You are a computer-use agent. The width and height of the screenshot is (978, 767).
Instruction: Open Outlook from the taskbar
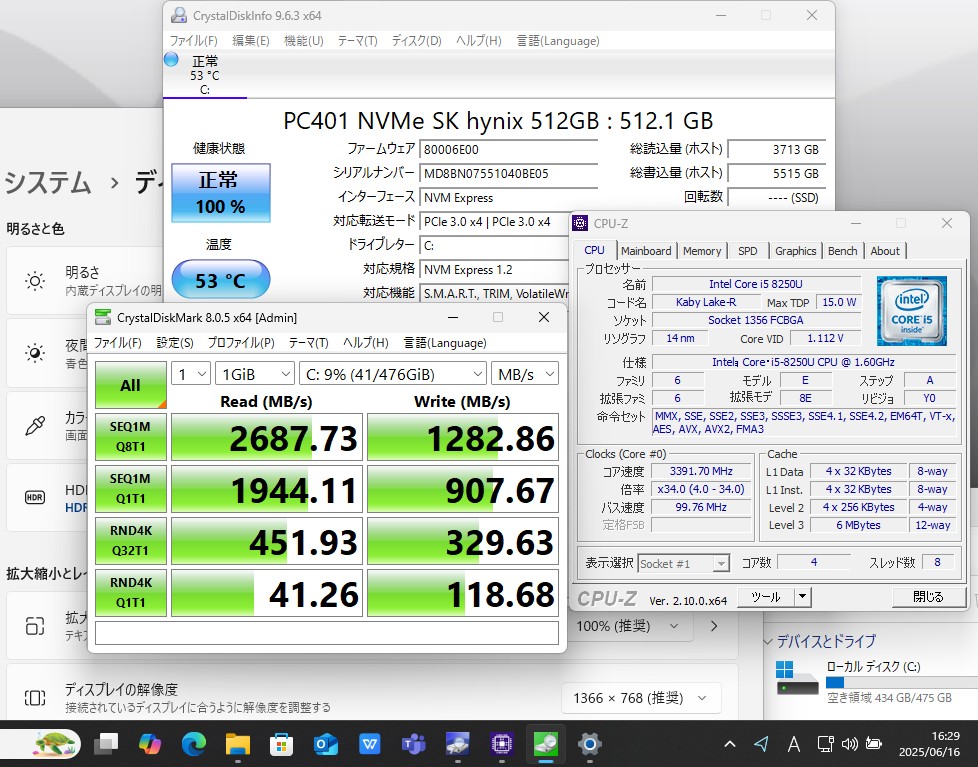[x=326, y=743]
